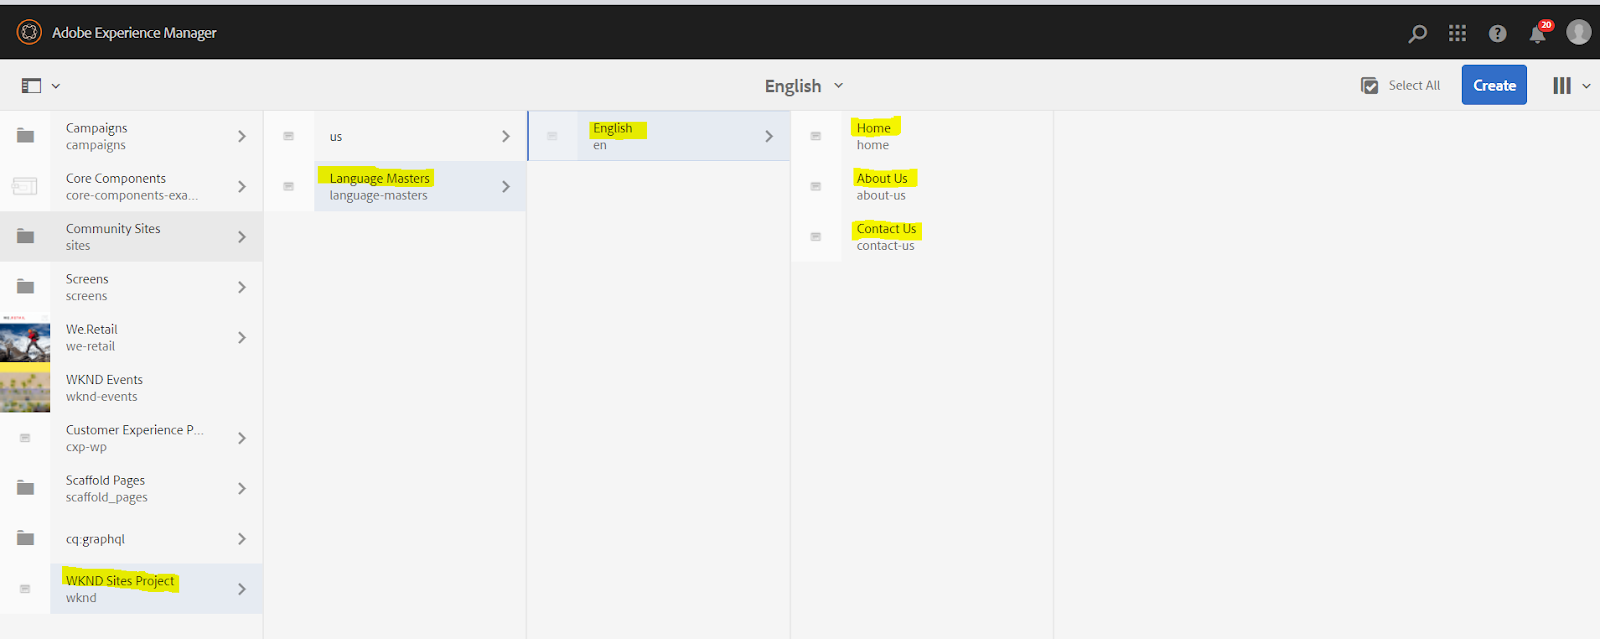Select the Scaffold Pages folder icon
Viewport: 1600px width, 639px height.
click(25, 488)
